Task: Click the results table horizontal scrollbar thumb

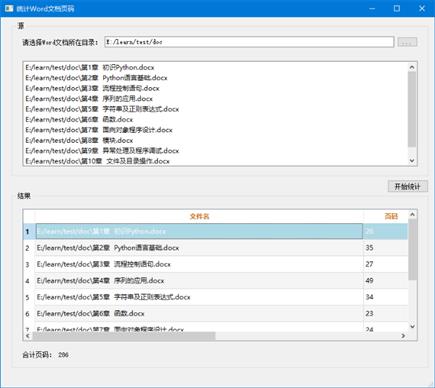Action: pos(124,336)
